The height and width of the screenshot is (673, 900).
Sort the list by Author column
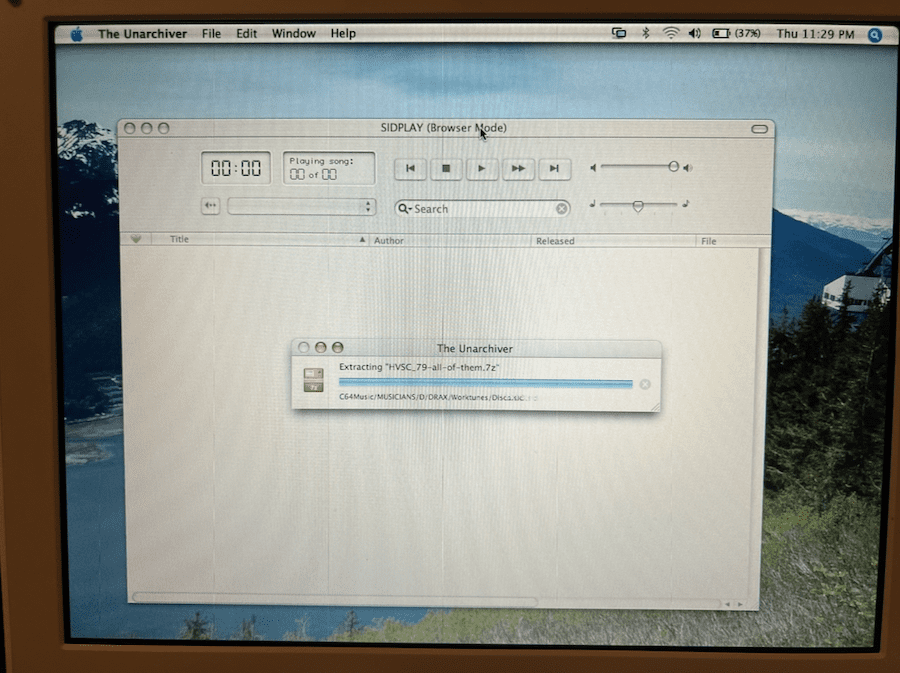[389, 240]
